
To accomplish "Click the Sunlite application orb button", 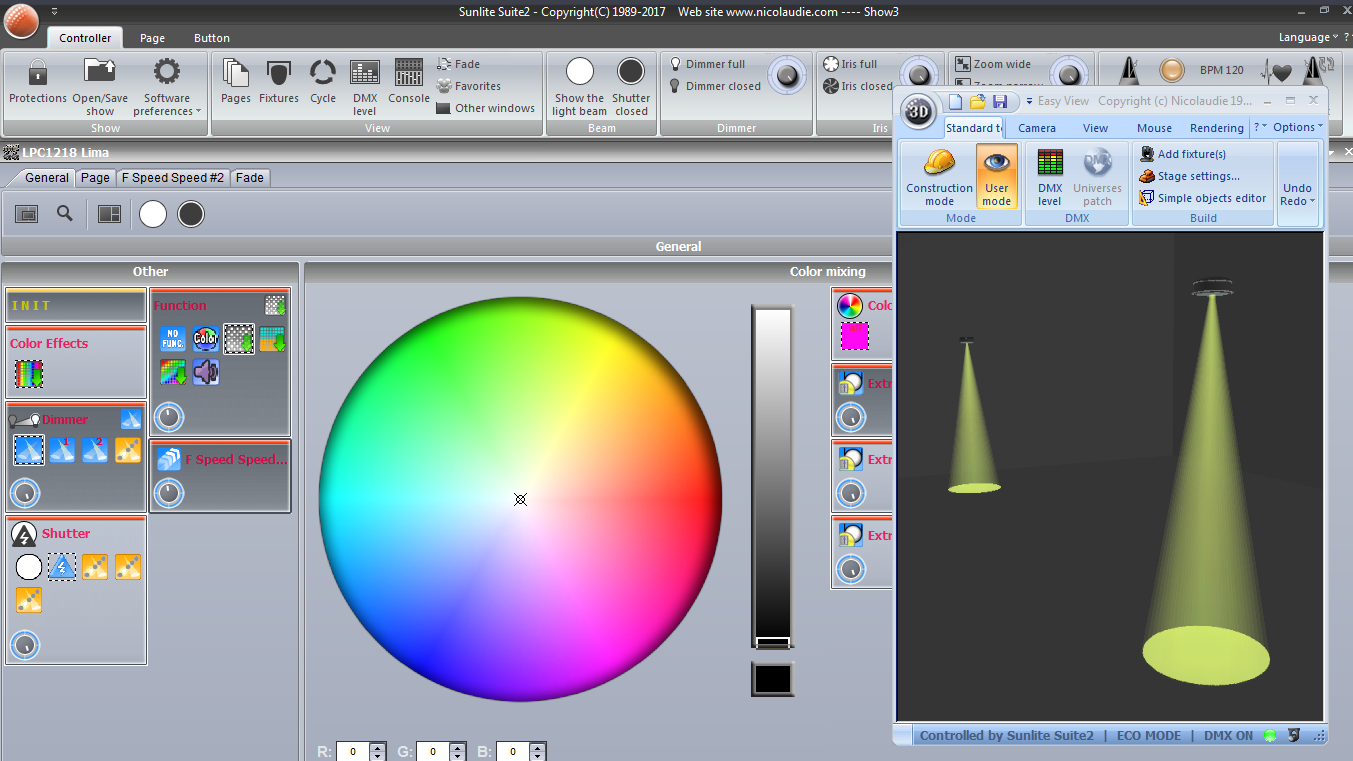I will (x=20, y=20).
